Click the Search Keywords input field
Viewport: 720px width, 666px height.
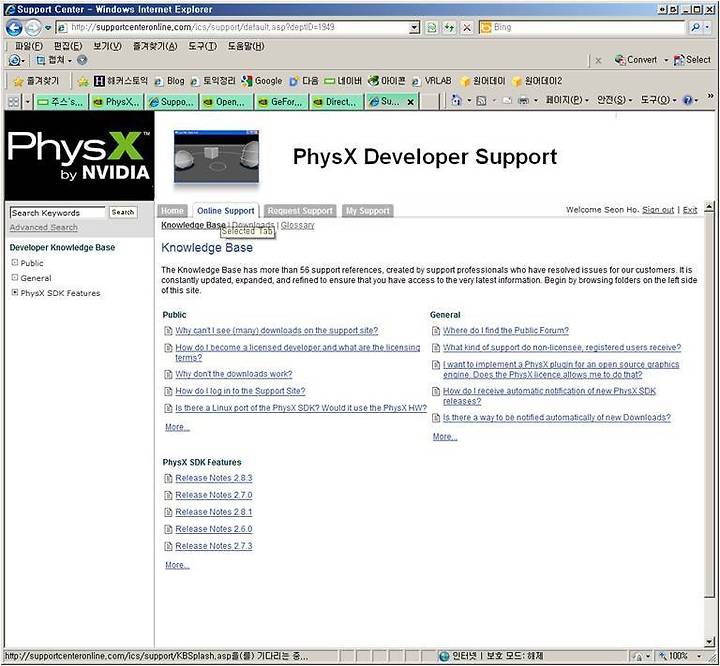[x=58, y=213]
